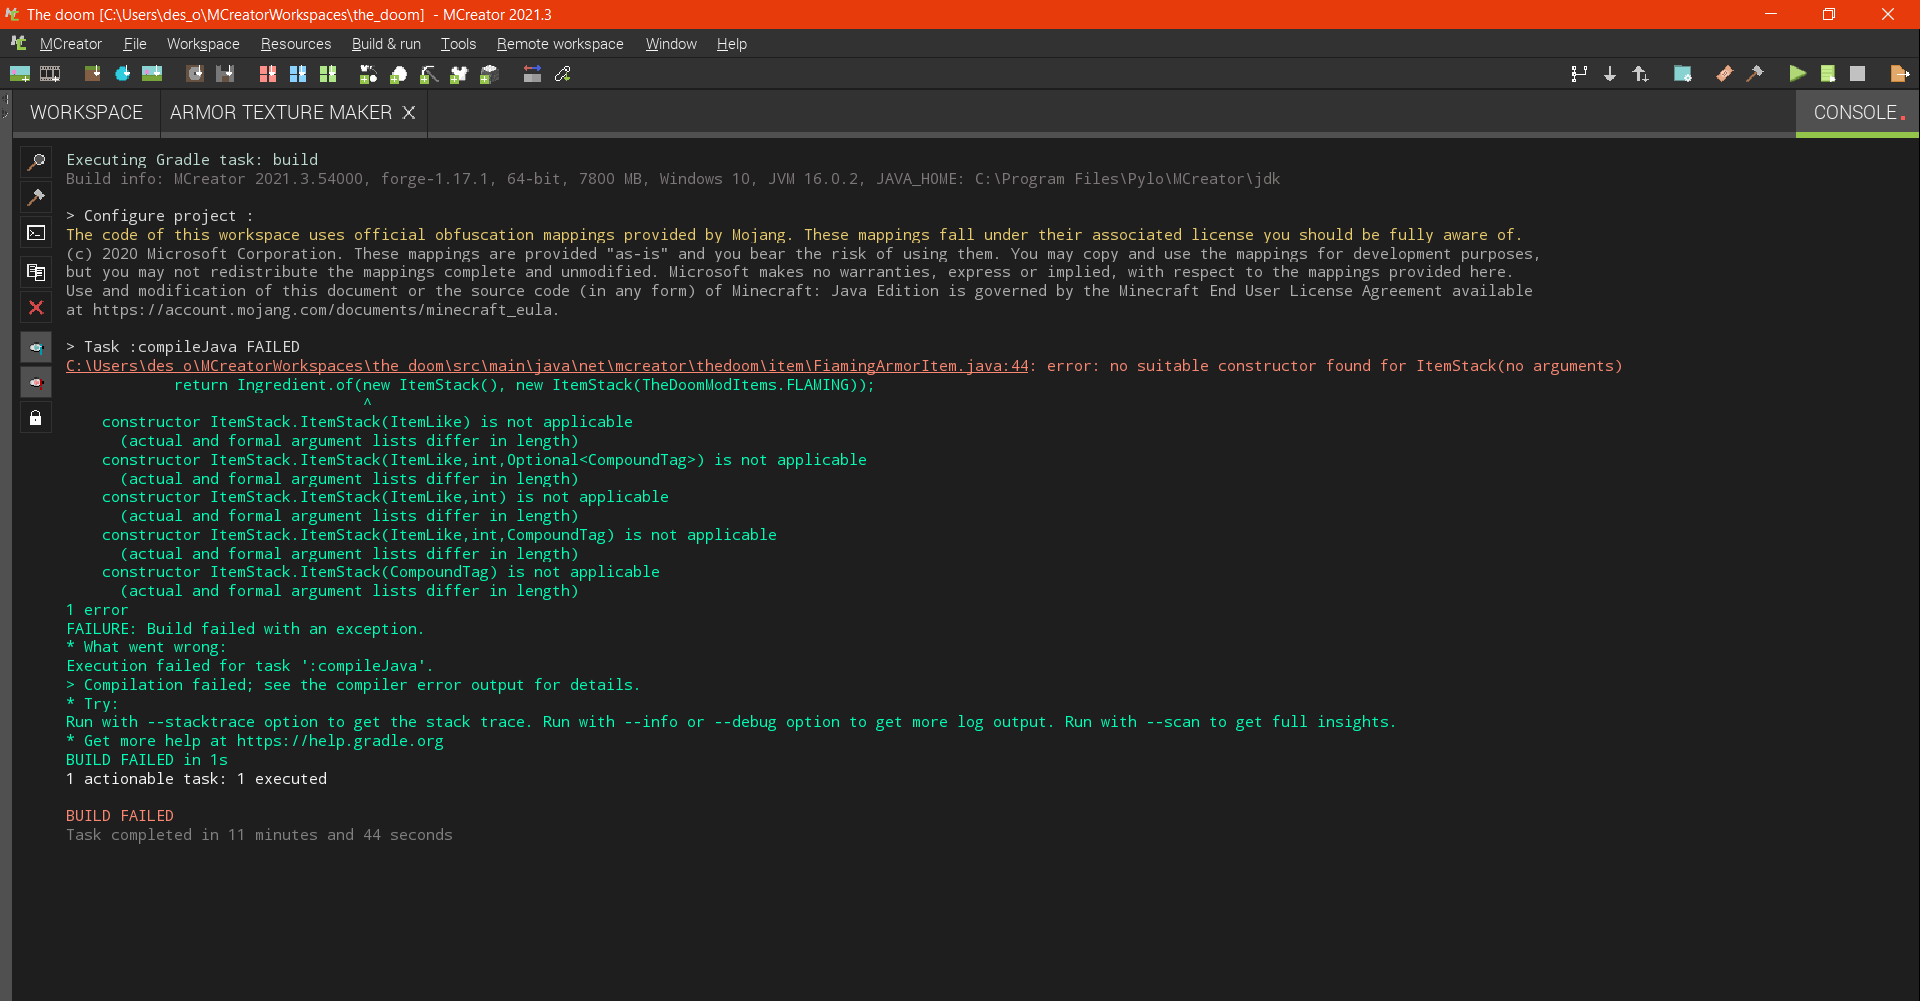Image resolution: width=1920 pixels, height=1001 pixels.
Task: Create a new texture
Action: (20, 73)
